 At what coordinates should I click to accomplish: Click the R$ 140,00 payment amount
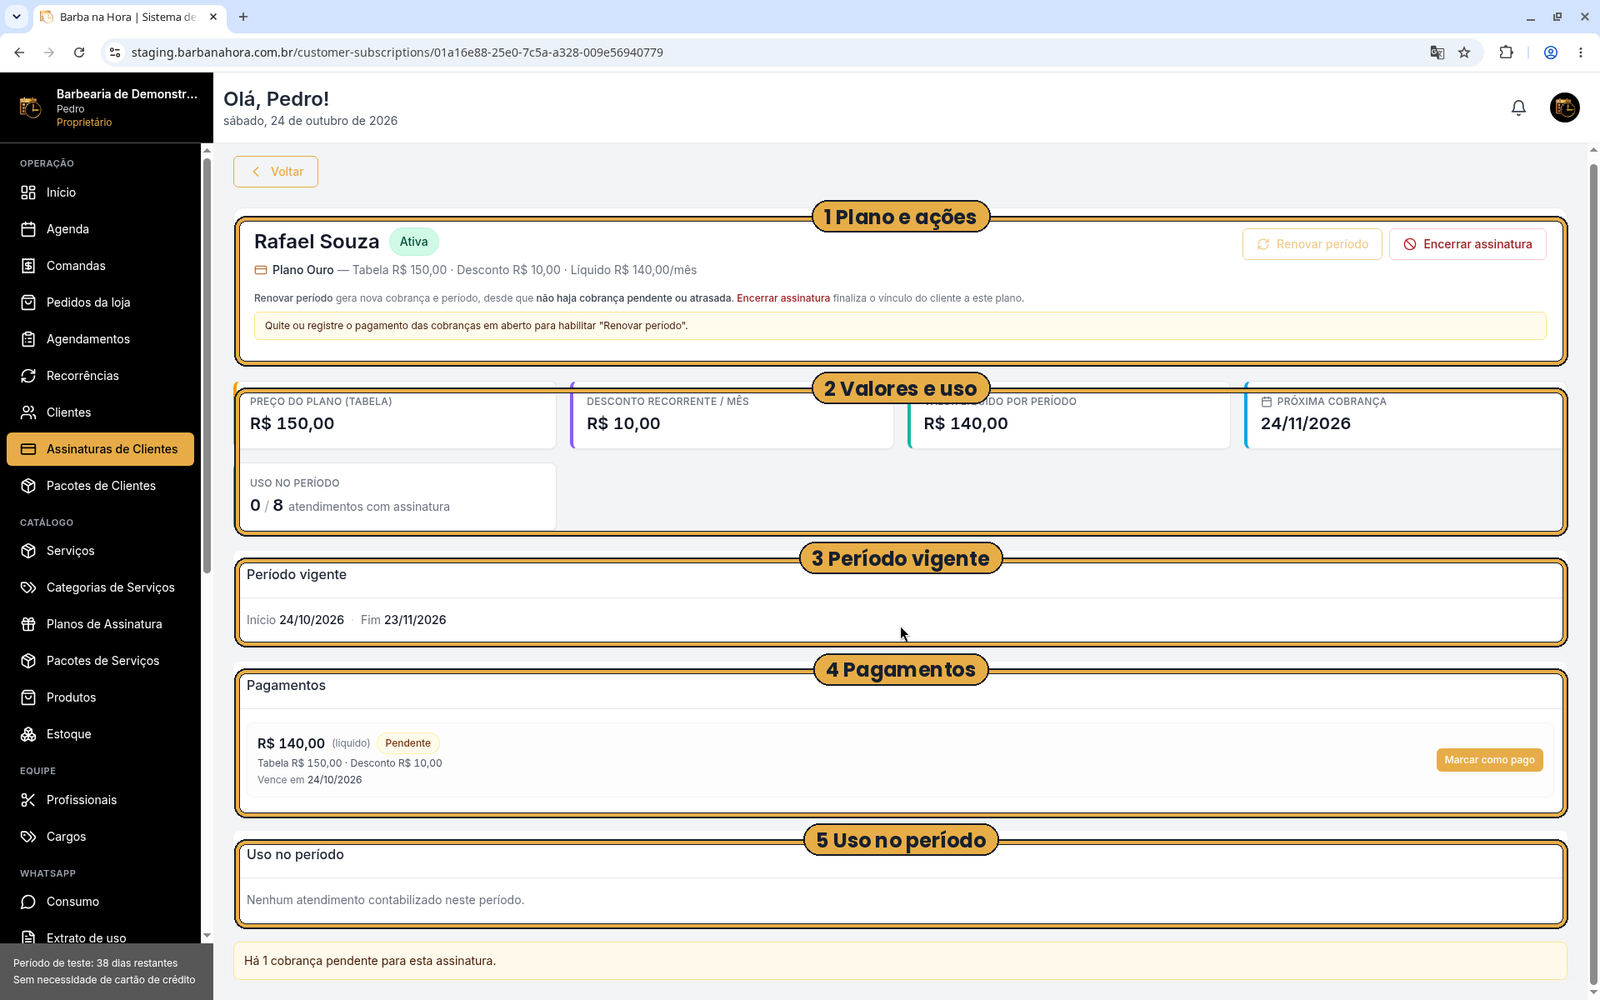pos(291,743)
